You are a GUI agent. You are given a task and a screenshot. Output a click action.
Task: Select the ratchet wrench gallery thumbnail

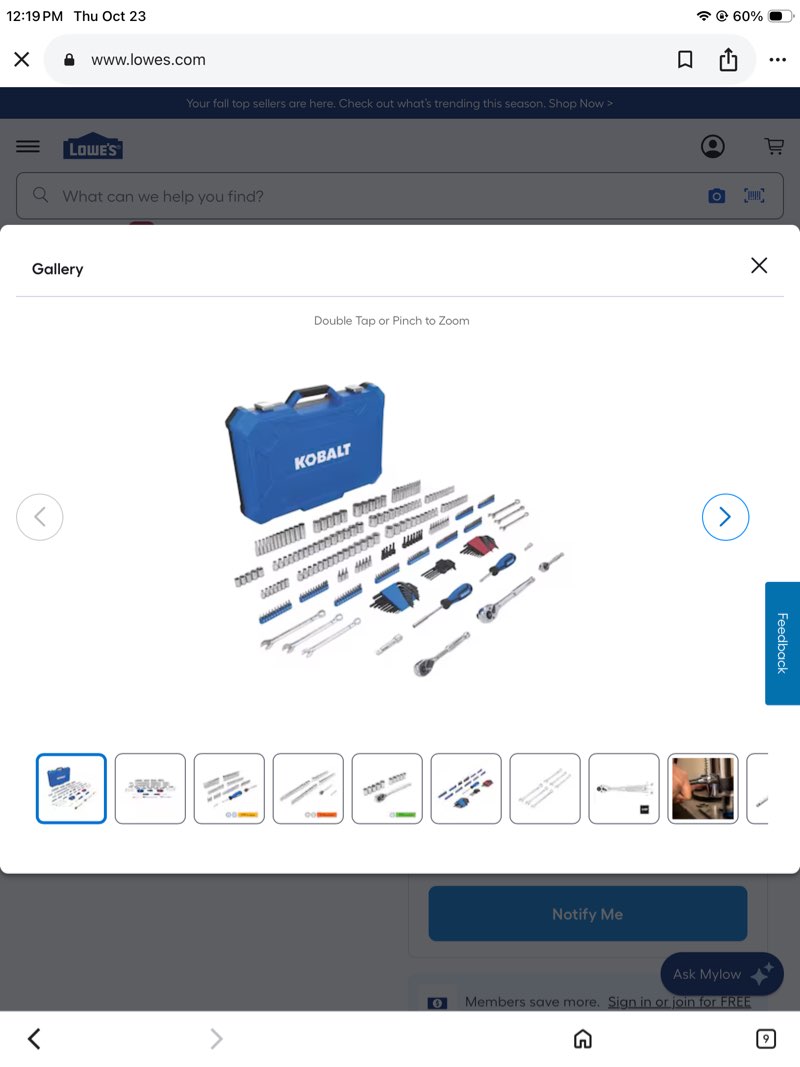point(624,789)
